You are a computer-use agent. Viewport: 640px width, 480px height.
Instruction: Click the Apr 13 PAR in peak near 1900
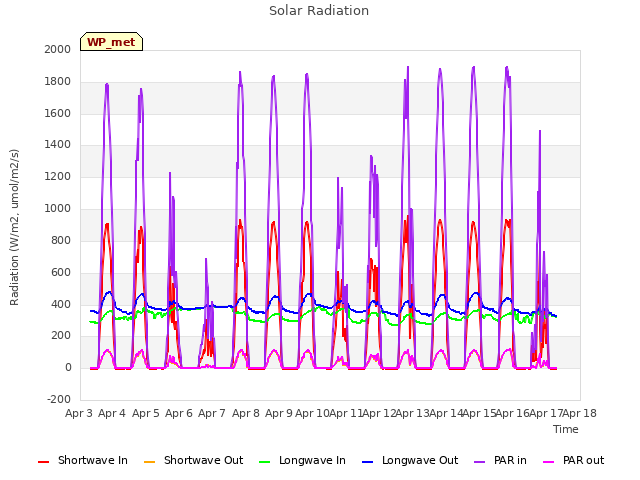(408, 67)
